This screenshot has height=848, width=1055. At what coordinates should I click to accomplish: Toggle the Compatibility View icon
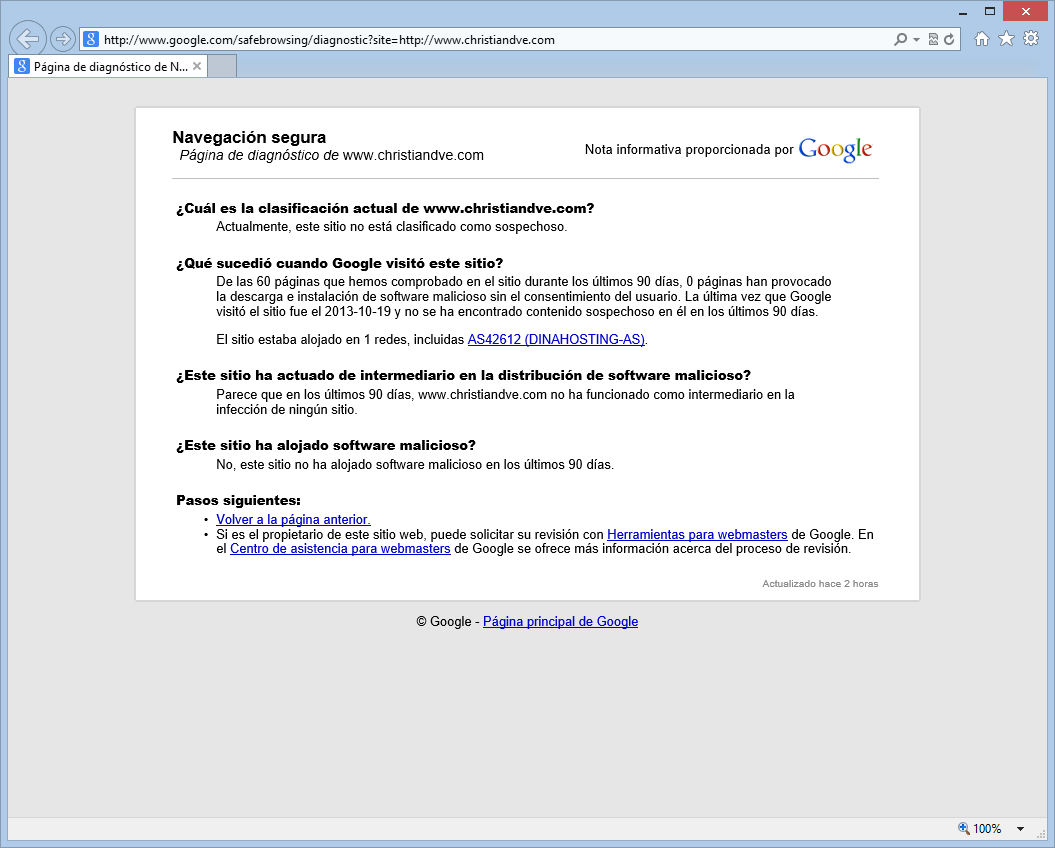933,40
